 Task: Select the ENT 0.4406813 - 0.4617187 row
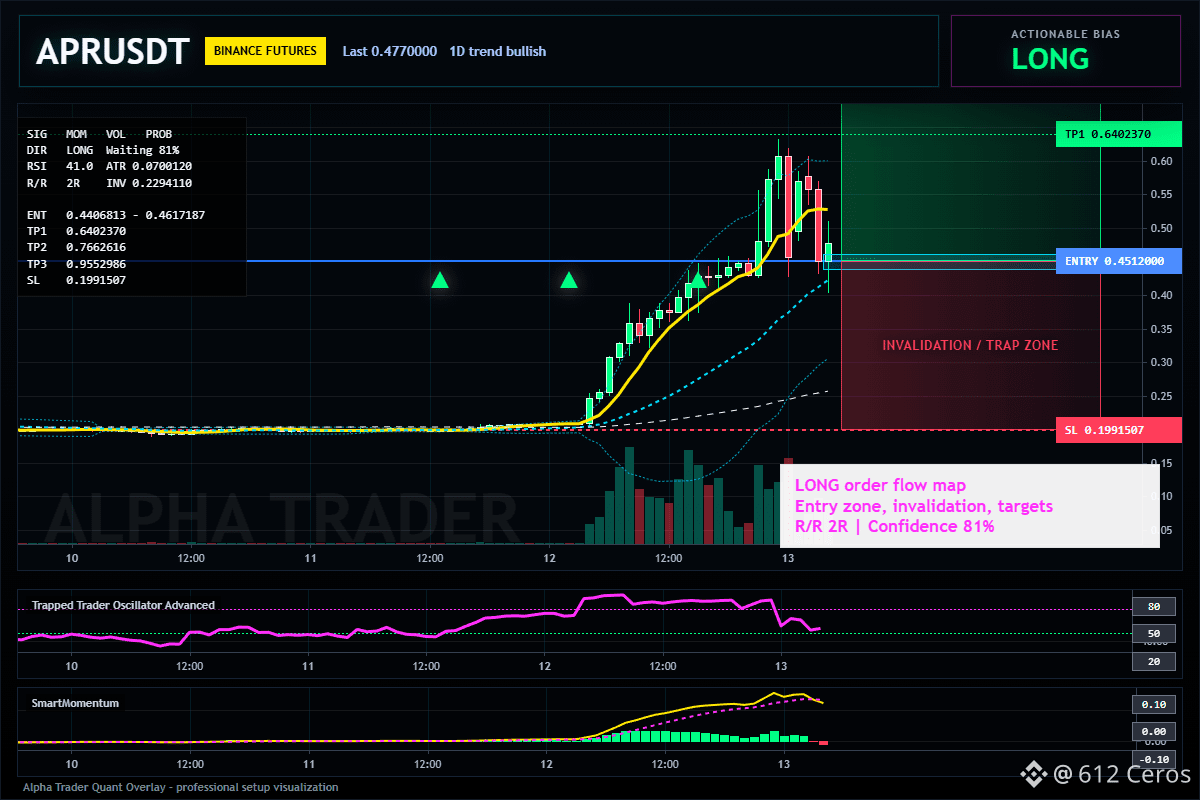(x=116, y=214)
